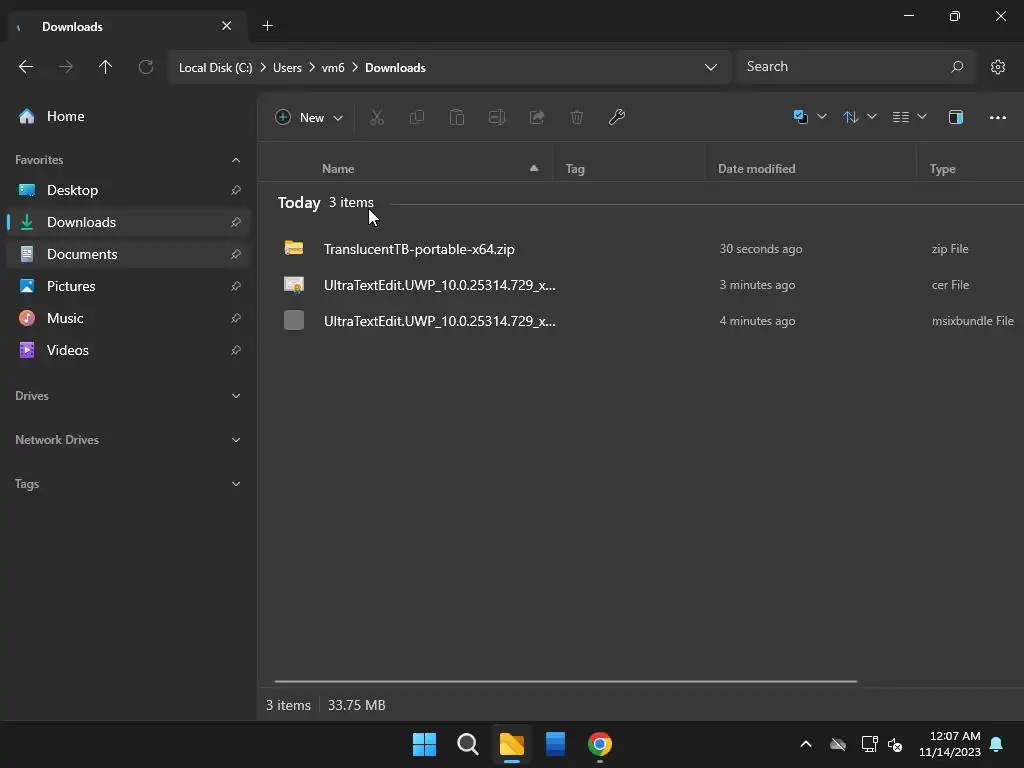Click Users in the breadcrumb path
The height and width of the screenshot is (768, 1024).
click(287, 68)
